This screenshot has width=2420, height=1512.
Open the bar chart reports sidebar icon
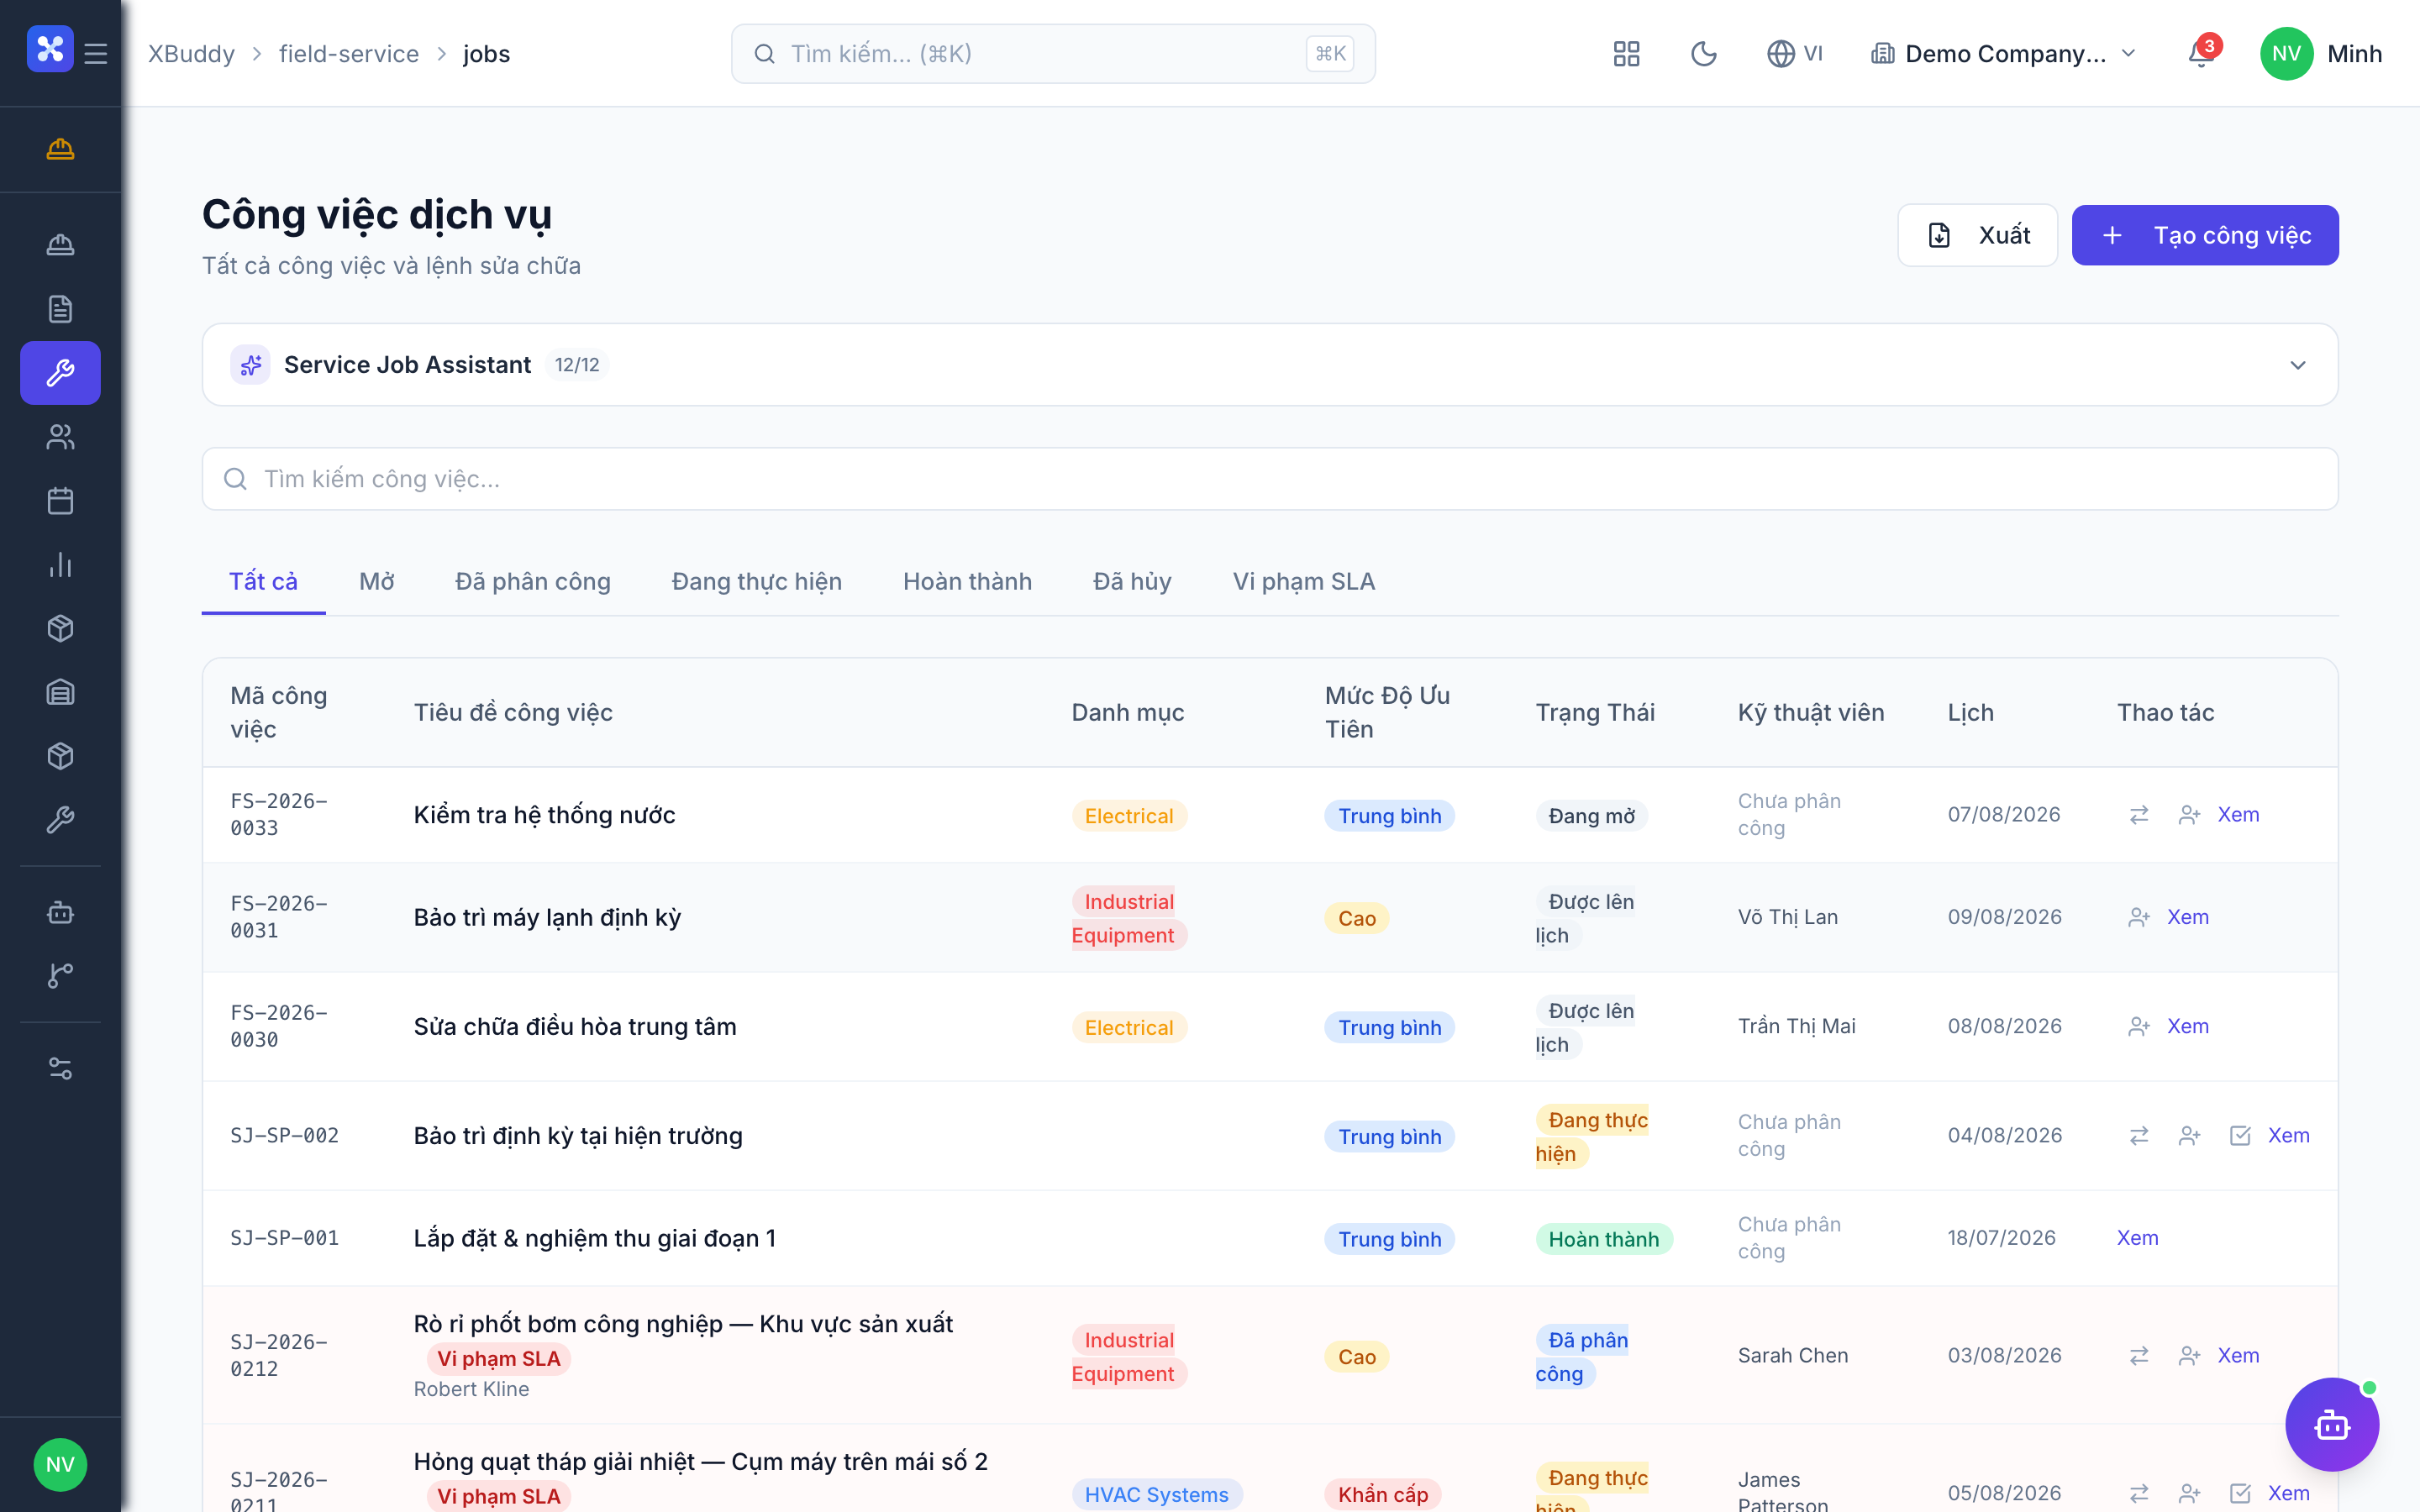(x=60, y=565)
